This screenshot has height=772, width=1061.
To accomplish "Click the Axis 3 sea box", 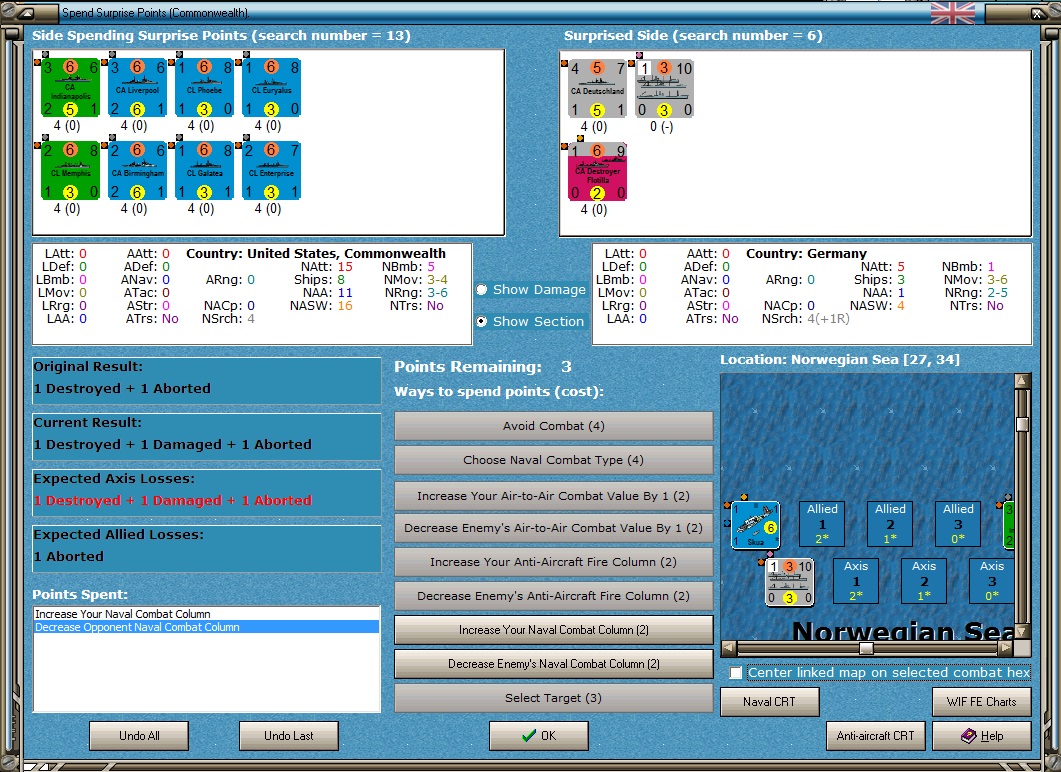I will point(991,581).
